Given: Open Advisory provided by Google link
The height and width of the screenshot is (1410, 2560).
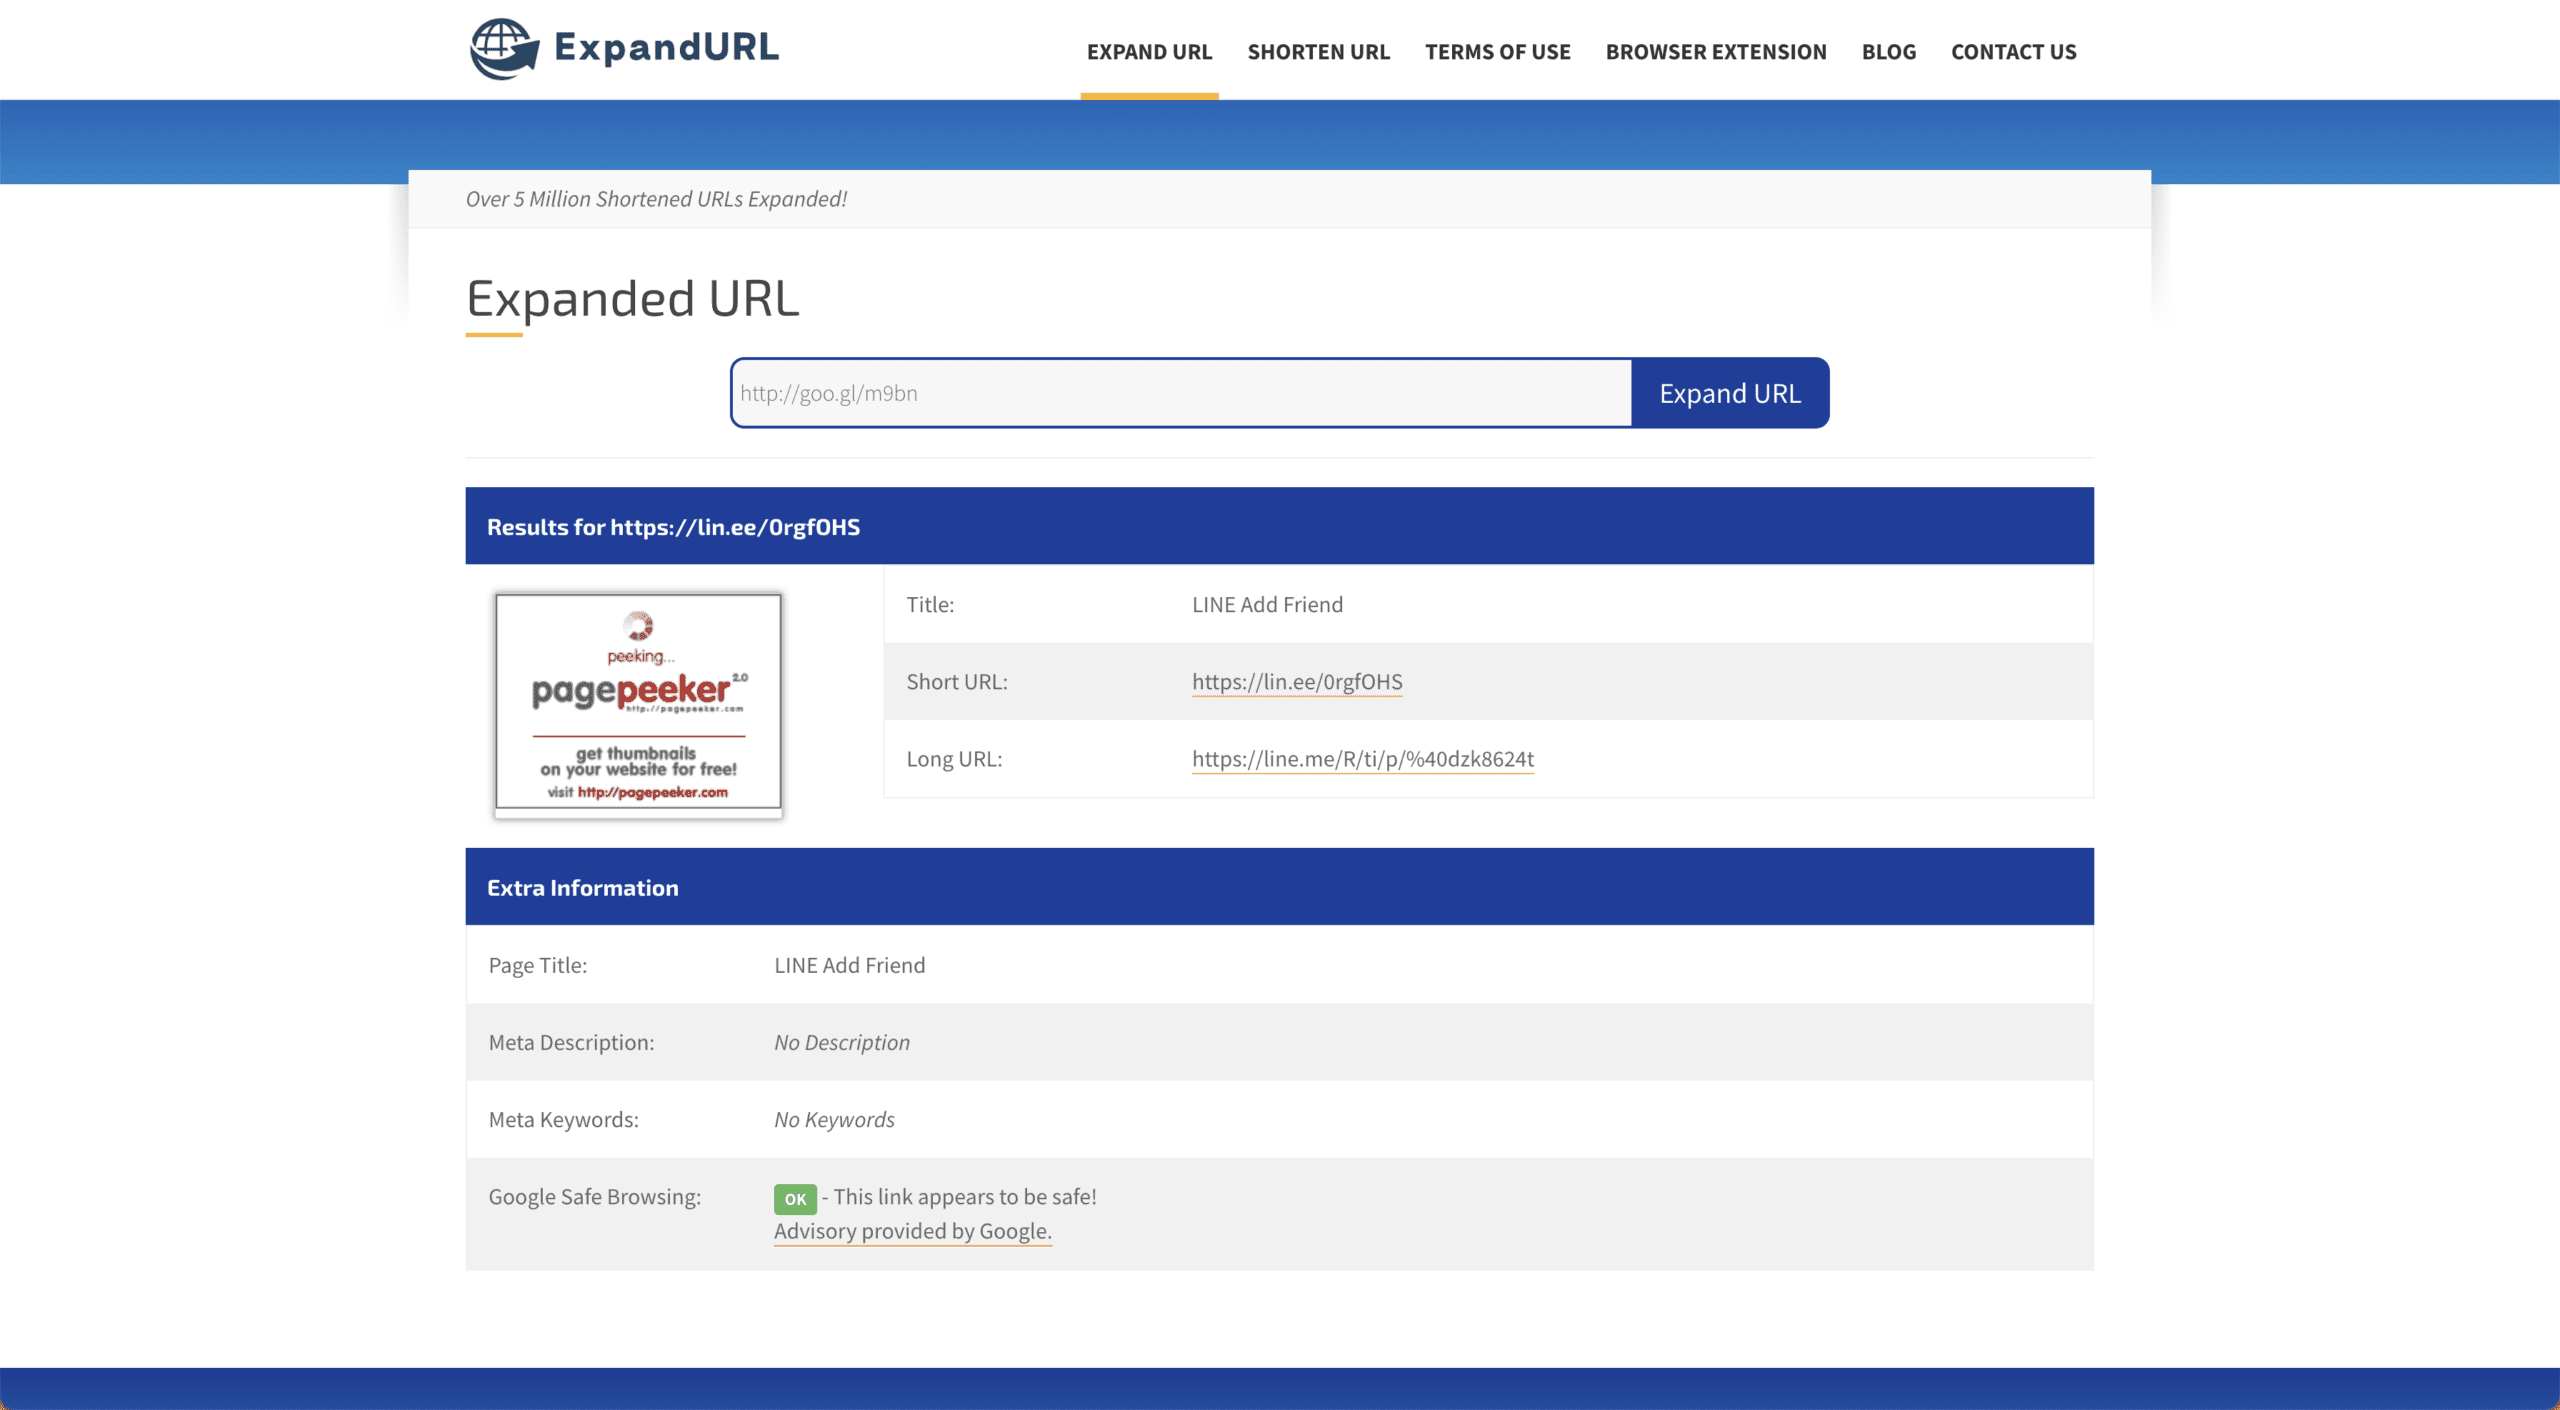Looking at the screenshot, I should (x=912, y=1231).
